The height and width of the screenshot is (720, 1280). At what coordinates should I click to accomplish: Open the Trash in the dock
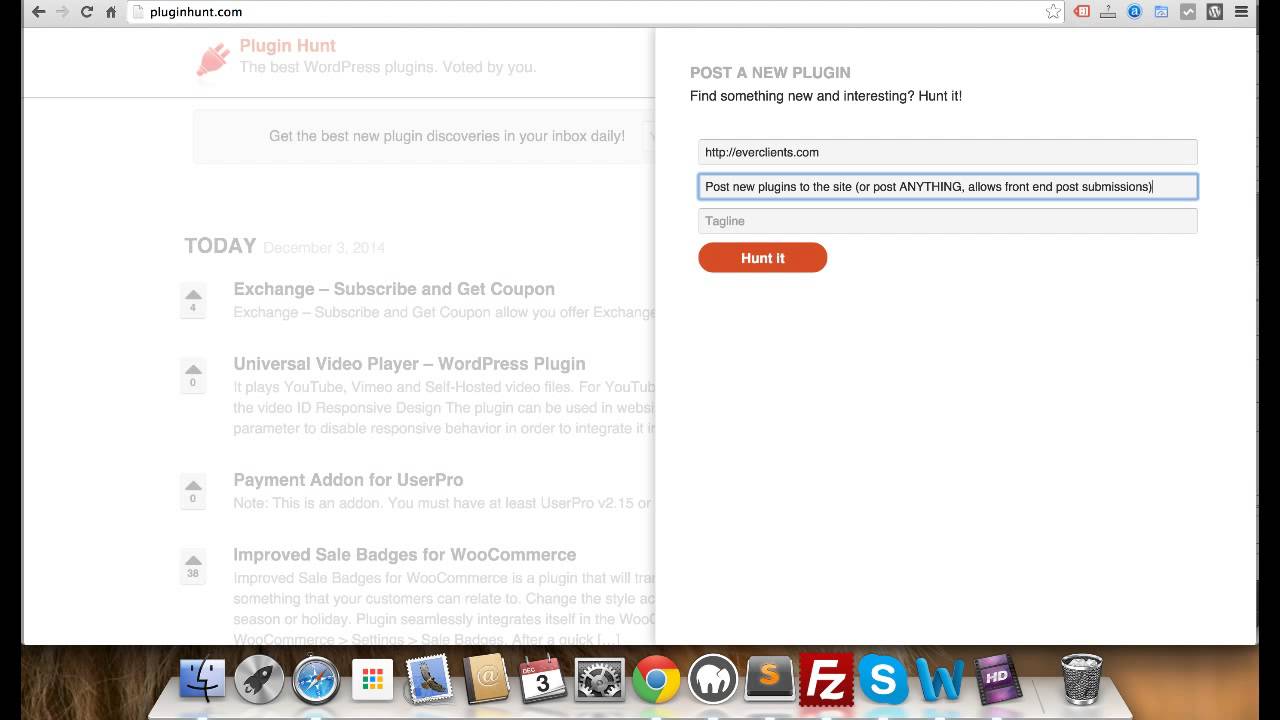[1081, 680]
